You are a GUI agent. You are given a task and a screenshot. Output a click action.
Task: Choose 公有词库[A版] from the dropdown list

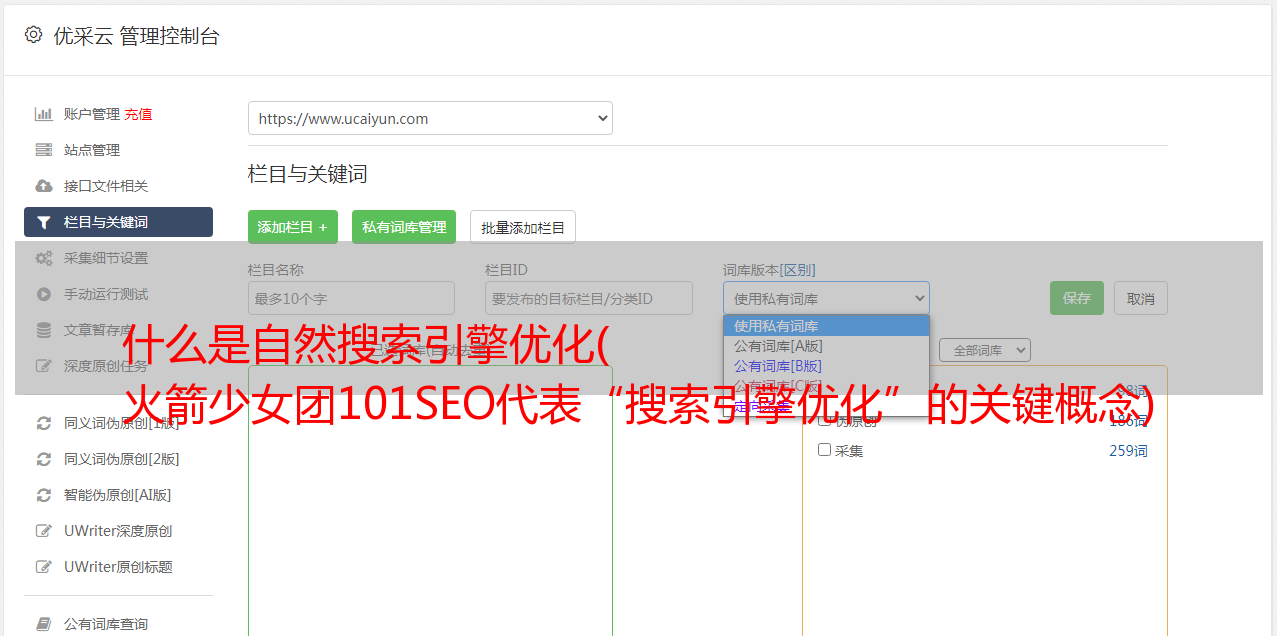point(826,346)
